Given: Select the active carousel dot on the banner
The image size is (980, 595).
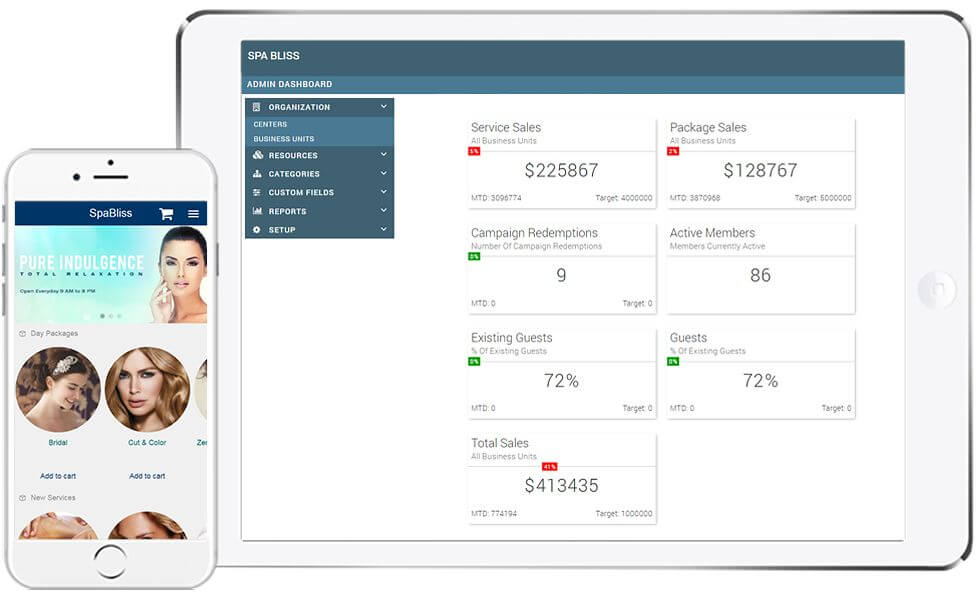Looking at the screenshot, I should [x=102, y=316].
